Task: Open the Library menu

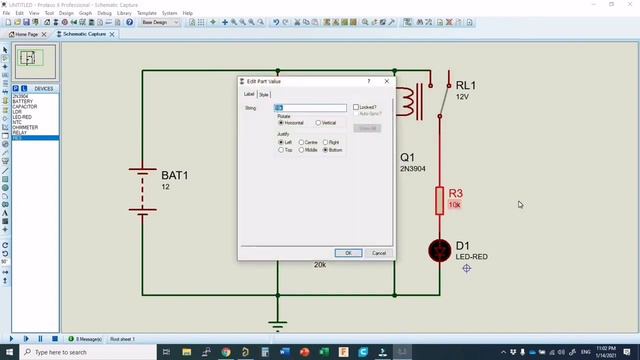Action: tap(124, 13)
